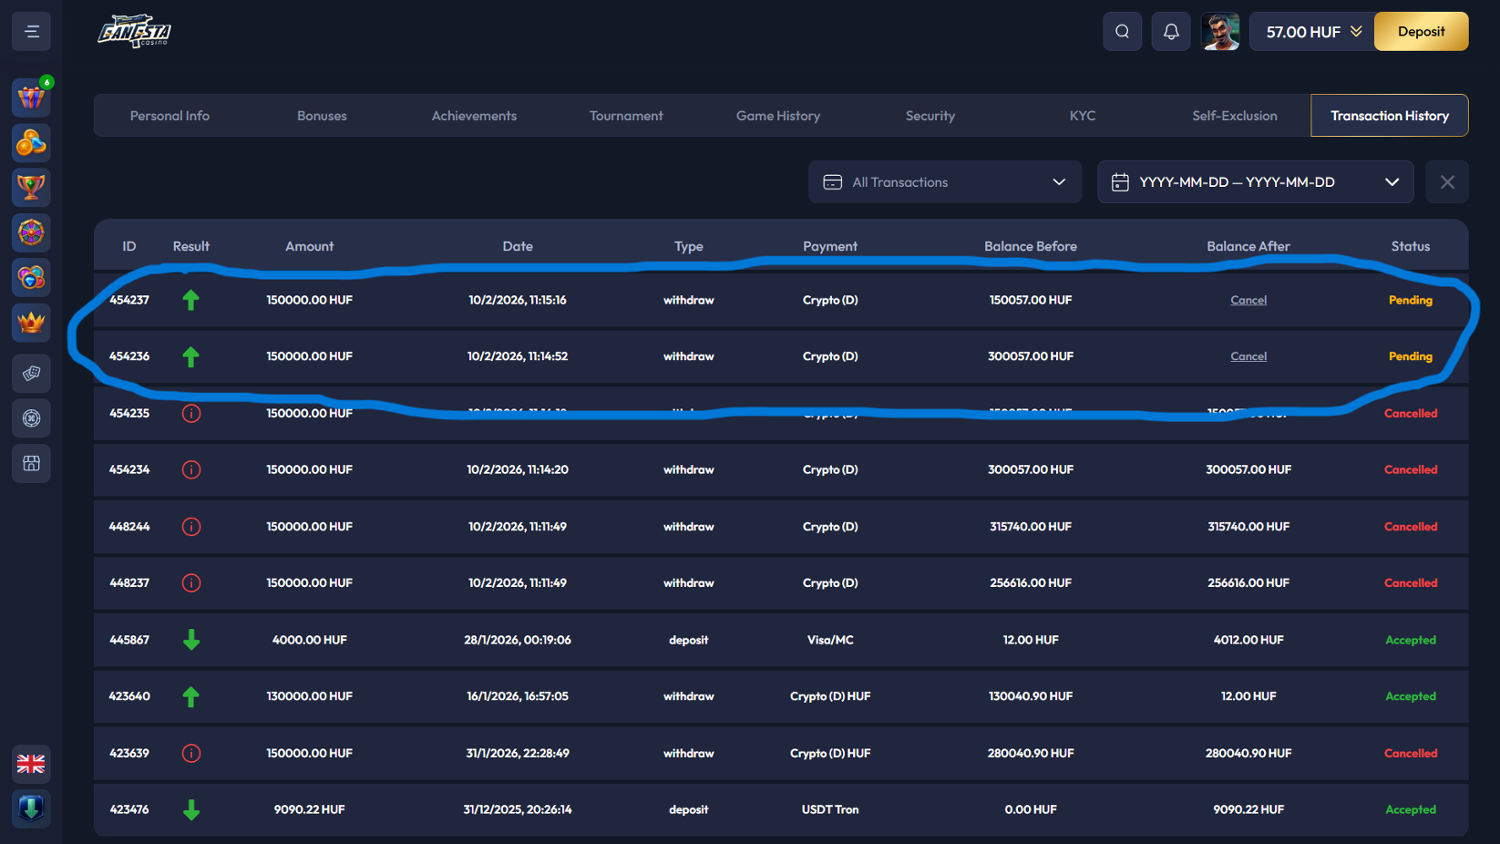This screenshot has width=1500, height=844.
Task: Clear filters with the X button
Action: [1447, 182]
